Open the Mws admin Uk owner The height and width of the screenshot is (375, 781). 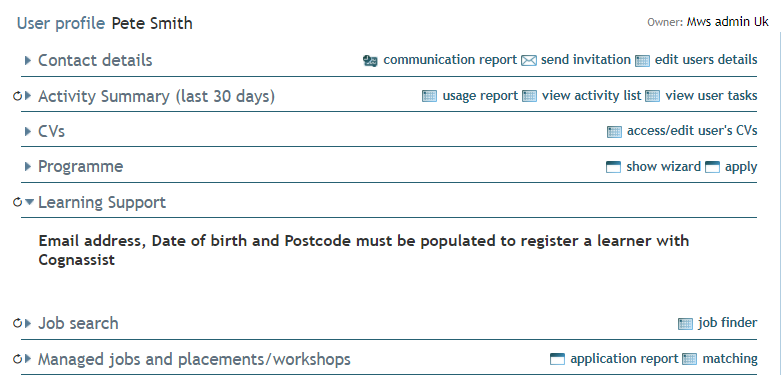pyautogui.click(x=728, y=22)
